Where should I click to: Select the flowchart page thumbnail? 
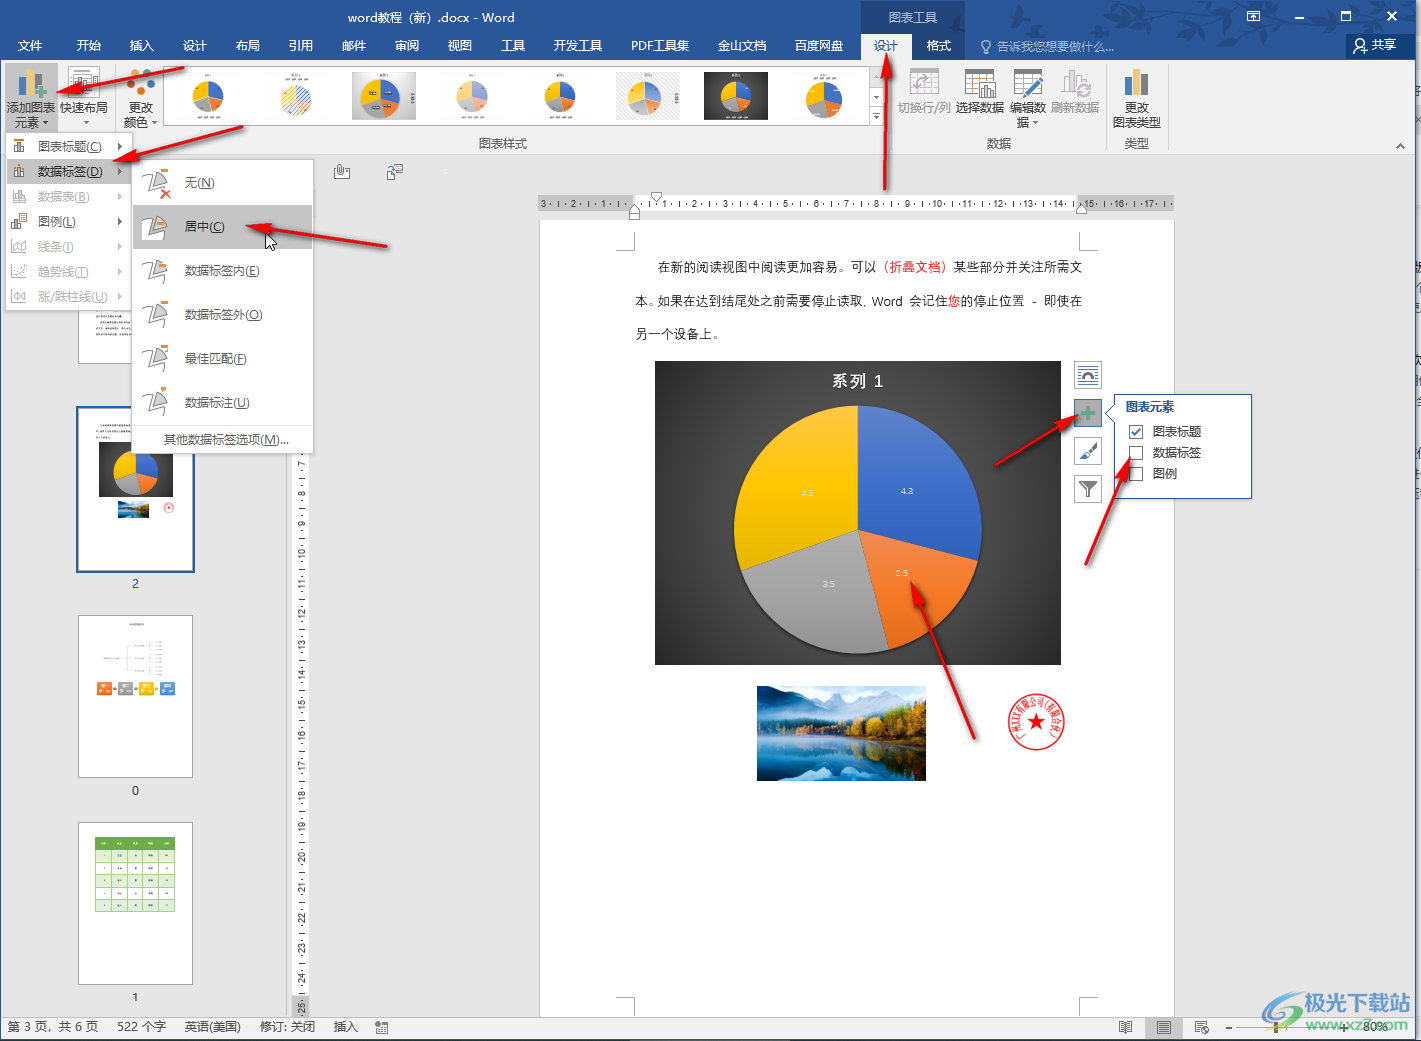point(136,696)
